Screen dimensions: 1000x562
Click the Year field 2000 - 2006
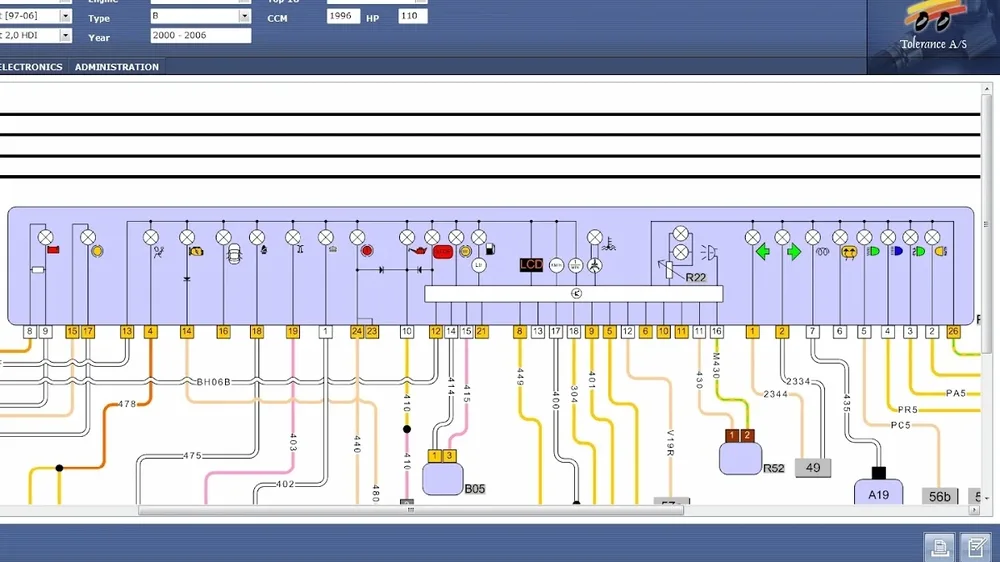point(200,36)
